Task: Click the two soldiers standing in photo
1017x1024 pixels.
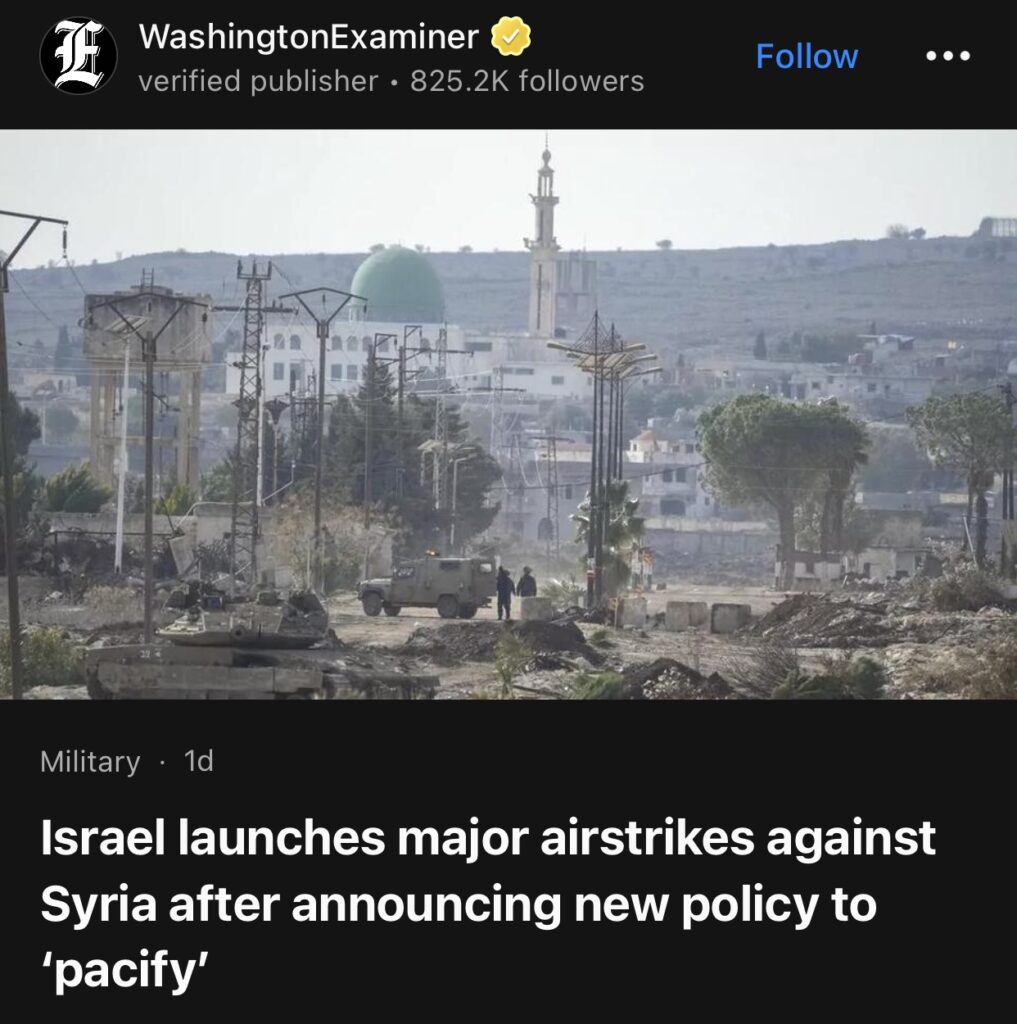Action: (515, 592)
